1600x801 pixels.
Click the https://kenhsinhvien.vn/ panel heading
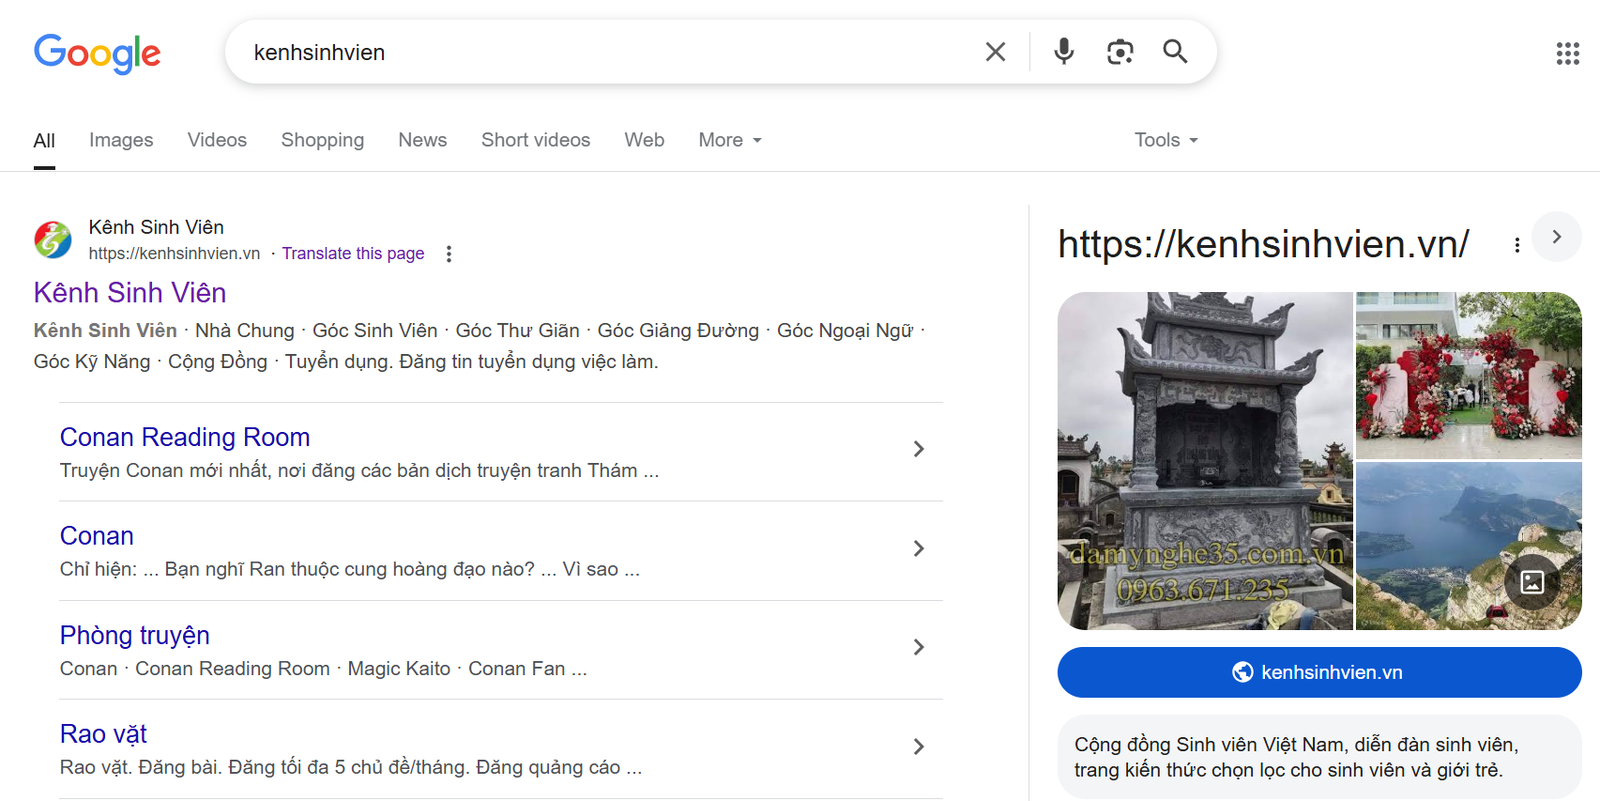[1264, 244]
